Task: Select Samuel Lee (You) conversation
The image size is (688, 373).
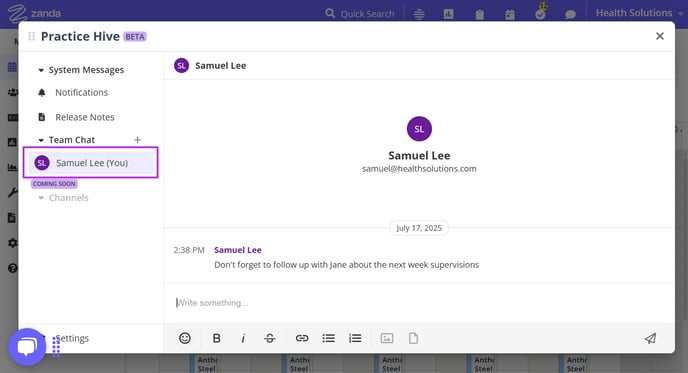Action: coord(91,163)
